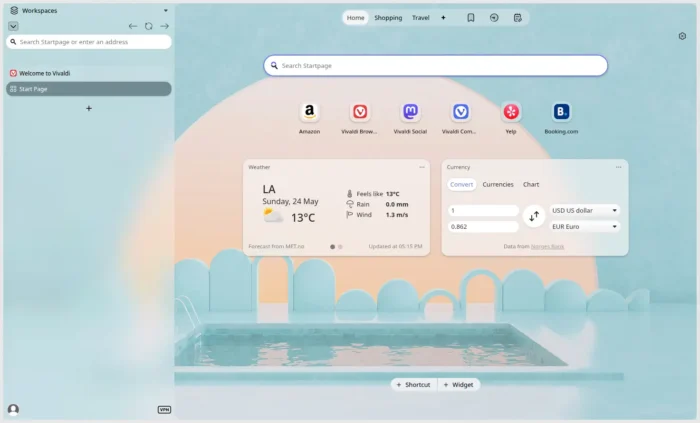Click the Forecast from MET.no text
The height and width of the screenshot is (423, 700).
(x=276, y=246)
